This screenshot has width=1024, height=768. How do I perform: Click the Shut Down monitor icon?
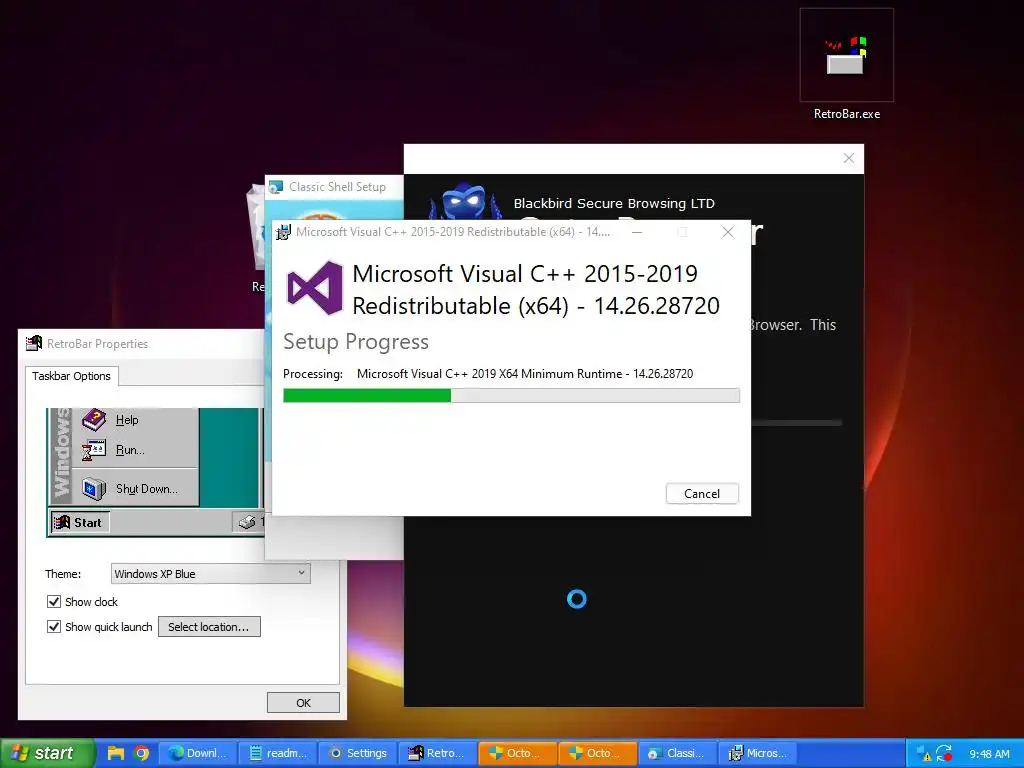pyautogui.click(x=94, y=488)
